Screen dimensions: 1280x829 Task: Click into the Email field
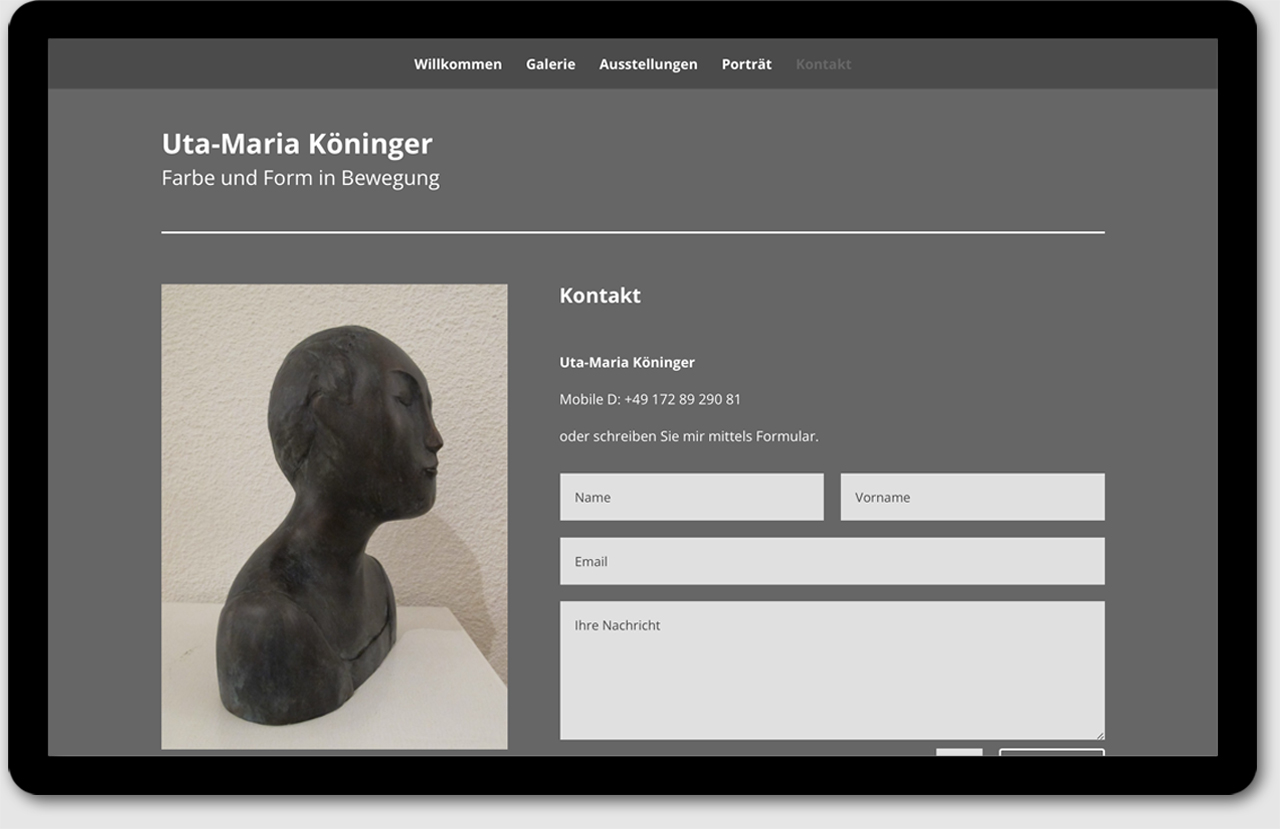pos(831,561)
